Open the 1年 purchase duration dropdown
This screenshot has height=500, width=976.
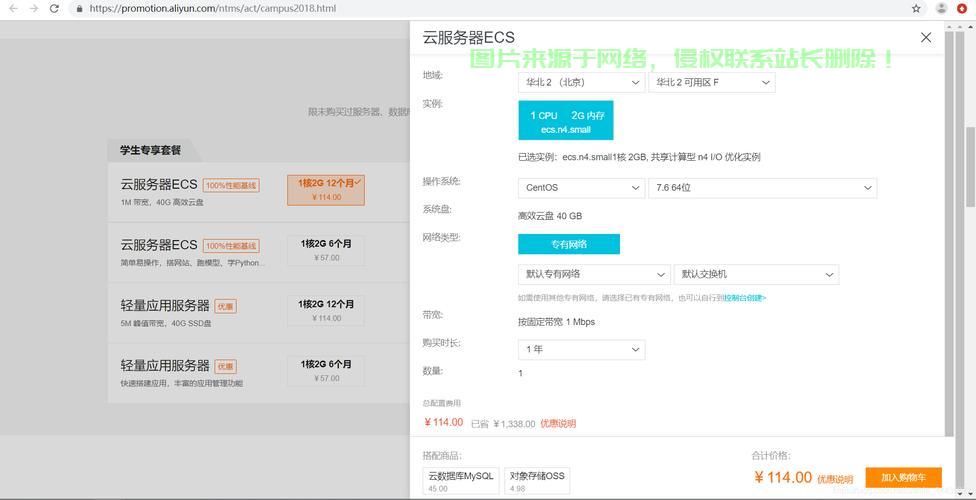tap(581, 349)
